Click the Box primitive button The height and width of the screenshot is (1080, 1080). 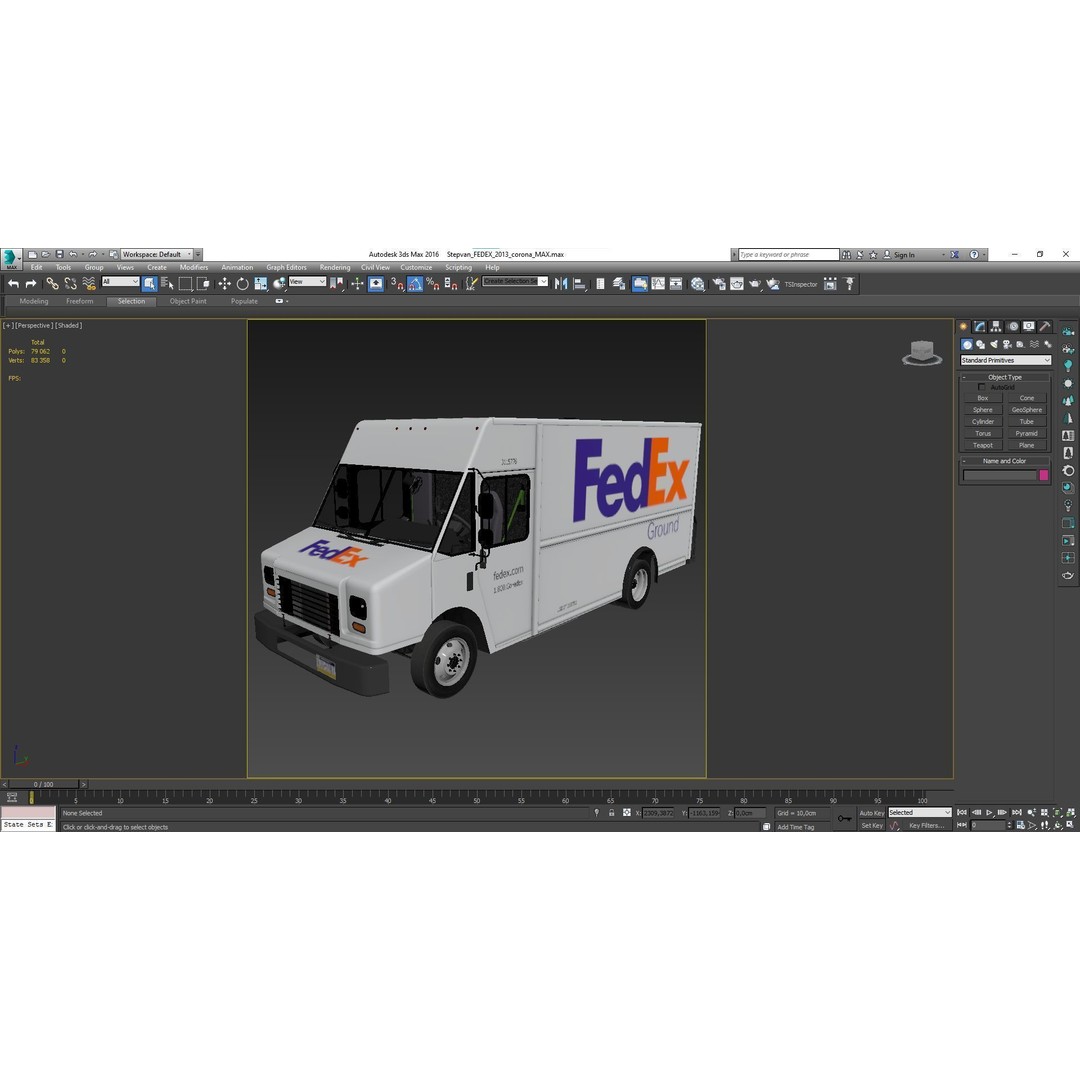point(983,398)
